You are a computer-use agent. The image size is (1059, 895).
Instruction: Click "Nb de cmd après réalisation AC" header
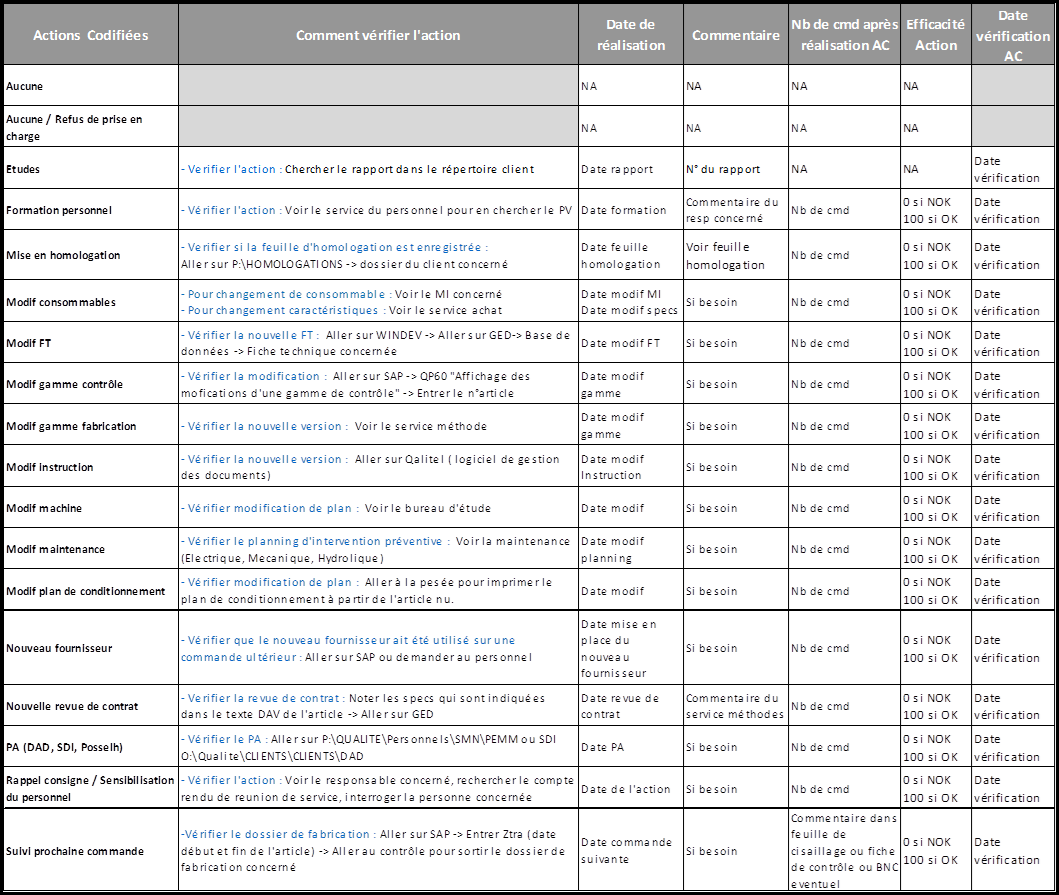click(x=845, y=35)
